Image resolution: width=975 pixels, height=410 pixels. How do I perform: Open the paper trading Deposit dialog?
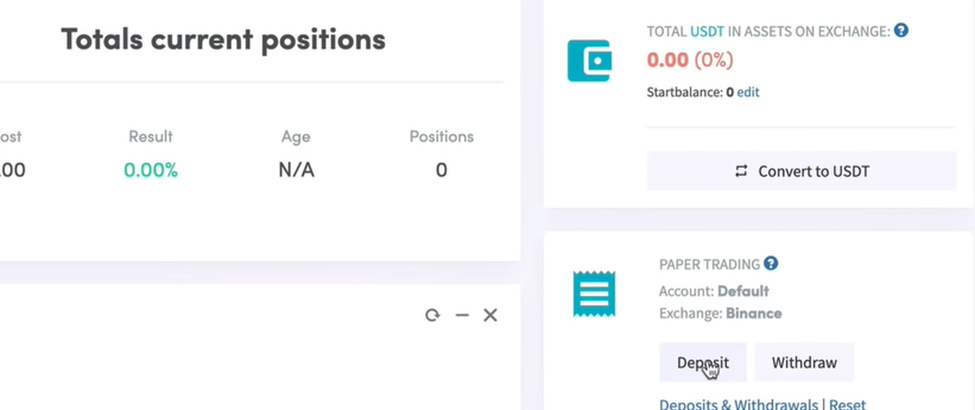(x=703, y=362)
